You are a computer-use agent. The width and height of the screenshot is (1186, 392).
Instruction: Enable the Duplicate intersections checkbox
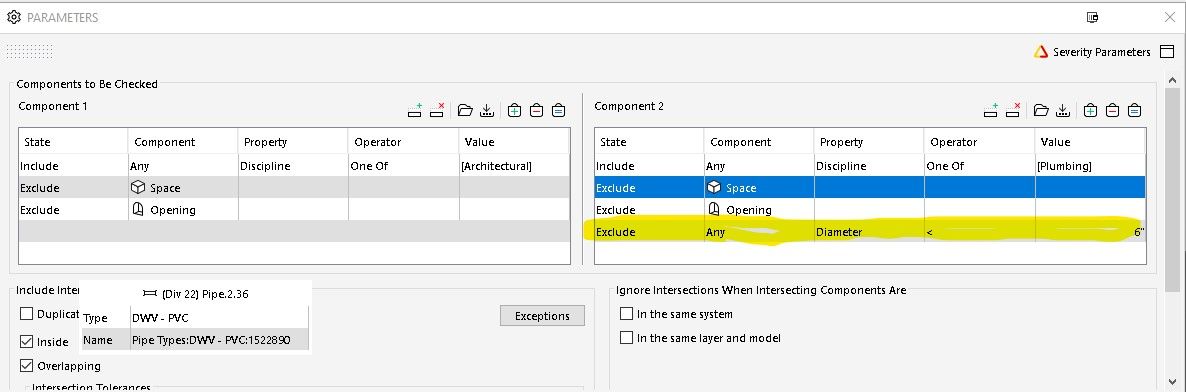[26, 314]
